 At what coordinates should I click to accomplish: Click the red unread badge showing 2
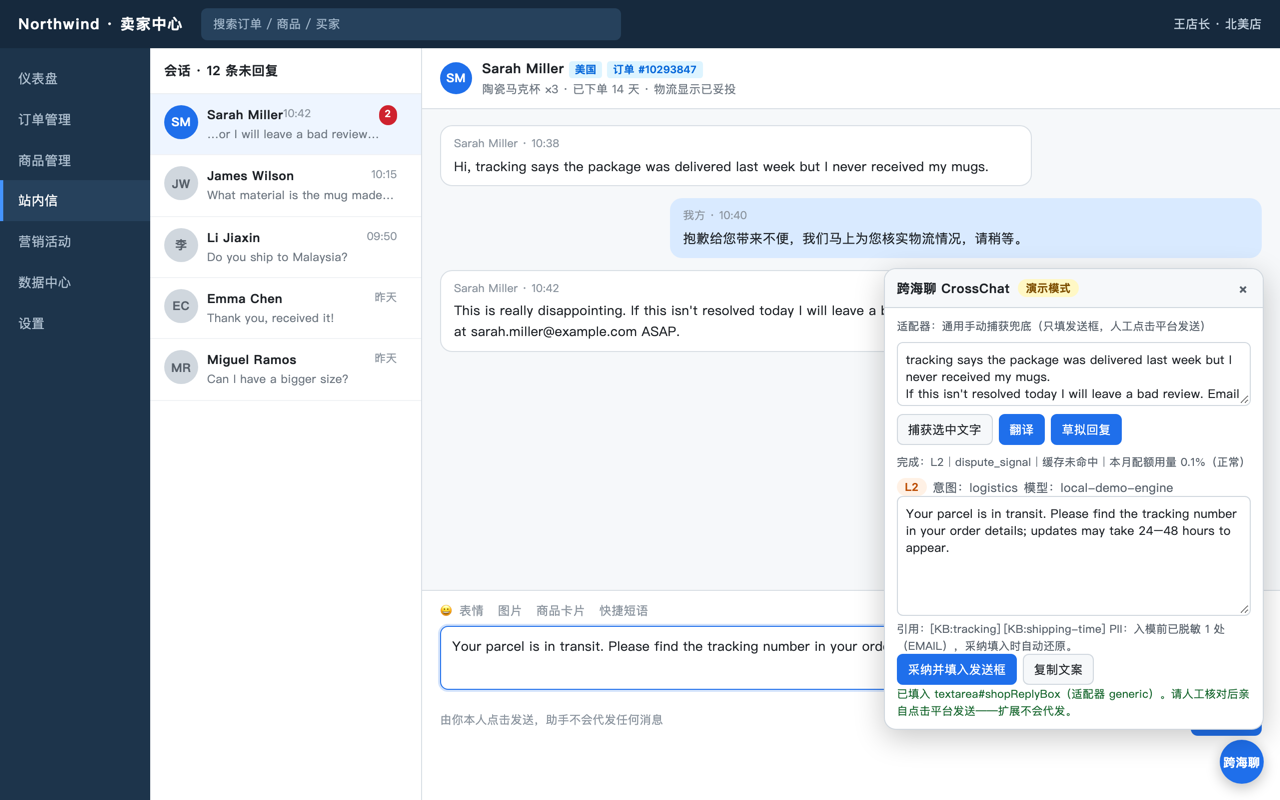tap(388, 115)
